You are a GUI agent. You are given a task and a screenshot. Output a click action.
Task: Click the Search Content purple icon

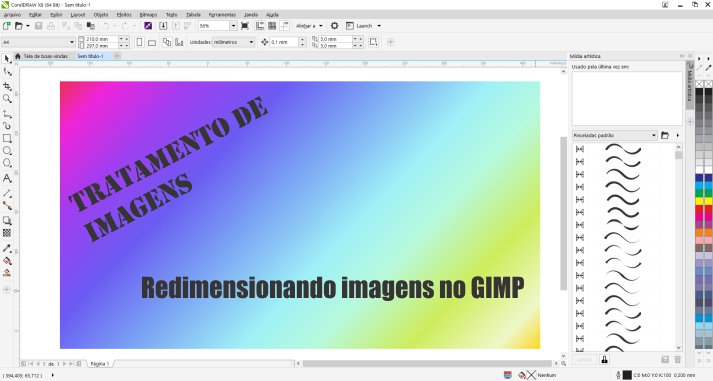[148, 26]
